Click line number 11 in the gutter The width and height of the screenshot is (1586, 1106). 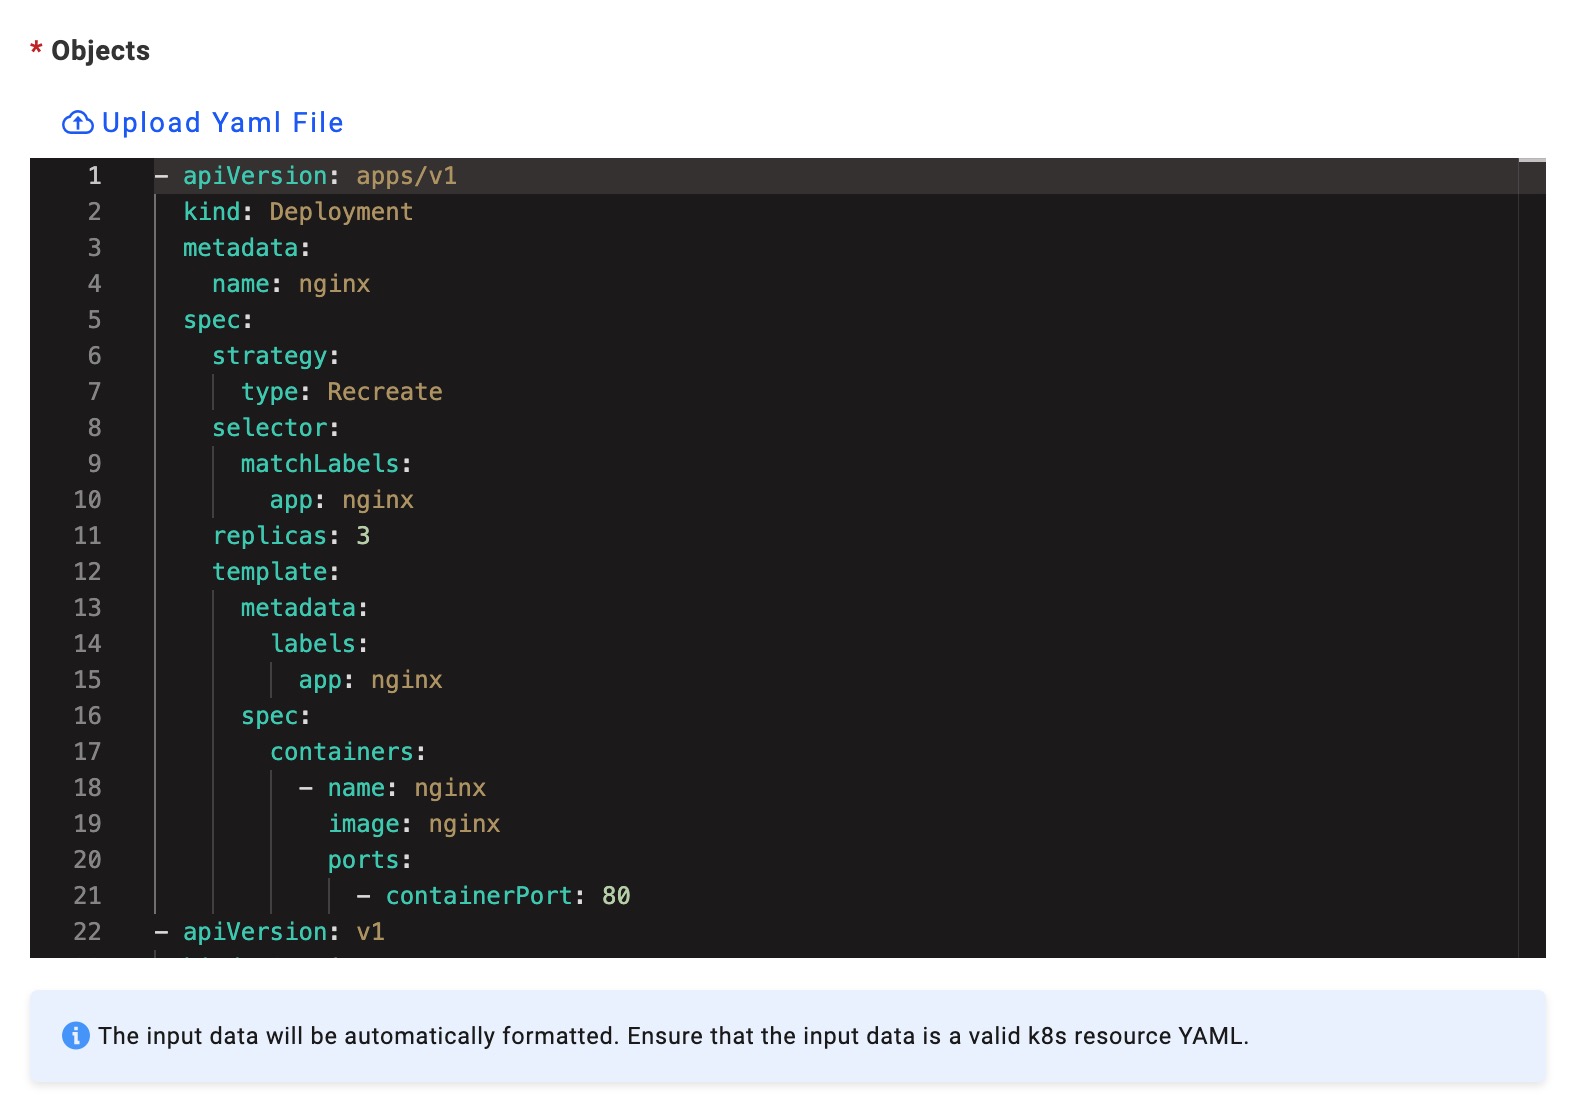coord(88,536)
